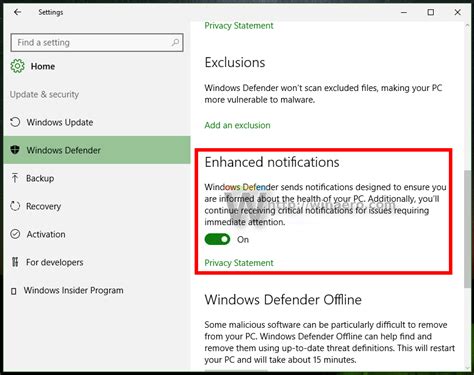The width and height of the screenshot is (474, 375).
Task: Click the scrollbar down arrow
Action: (467, 368)
